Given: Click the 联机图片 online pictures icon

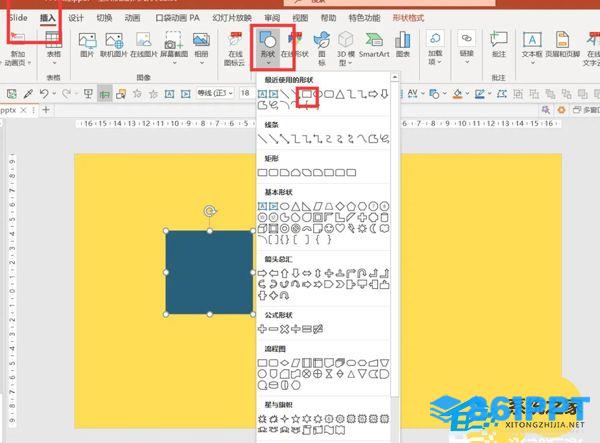Looking at the screenshot, I should 114,45.
